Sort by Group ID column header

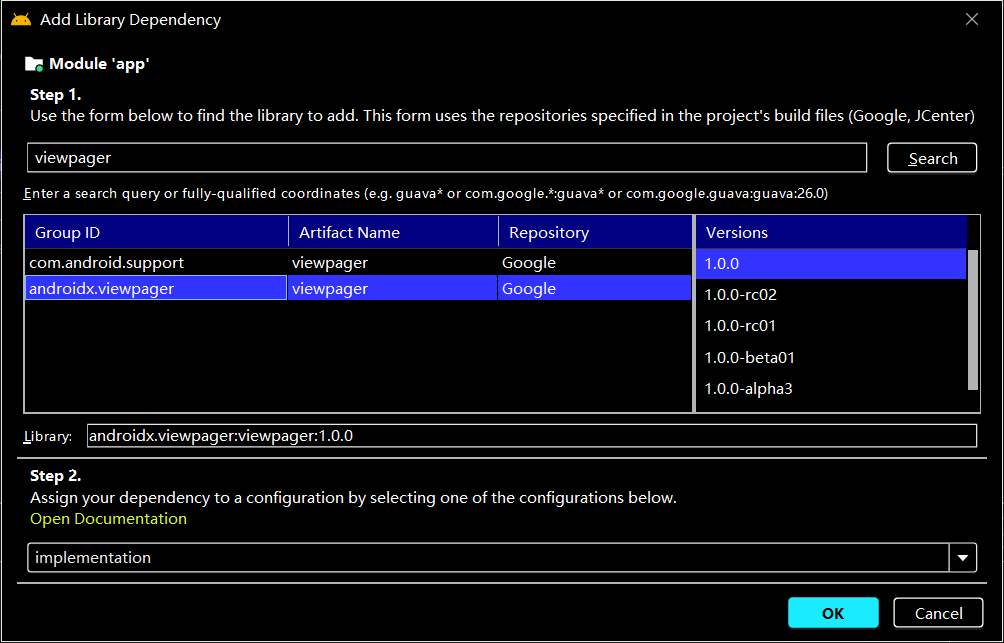click(x=156, y=232)
